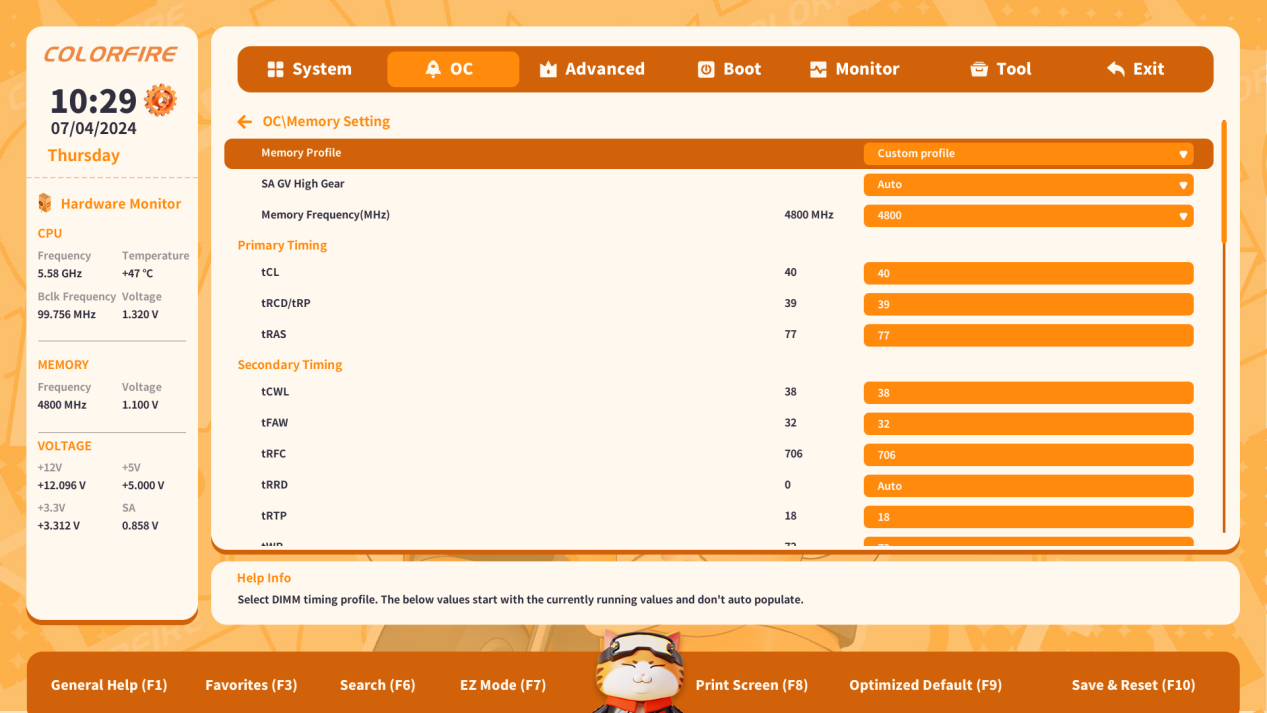
Task: Click the gear icon next to clock
Action: tap(160, 100)
